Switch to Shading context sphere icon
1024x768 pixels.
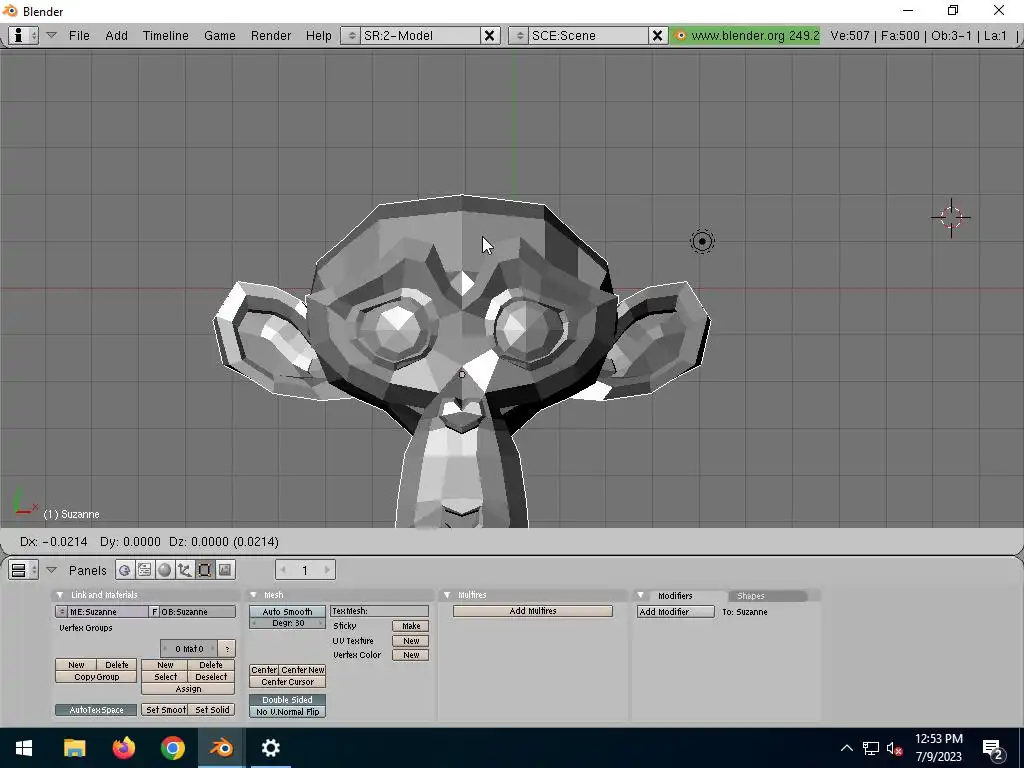165,570
